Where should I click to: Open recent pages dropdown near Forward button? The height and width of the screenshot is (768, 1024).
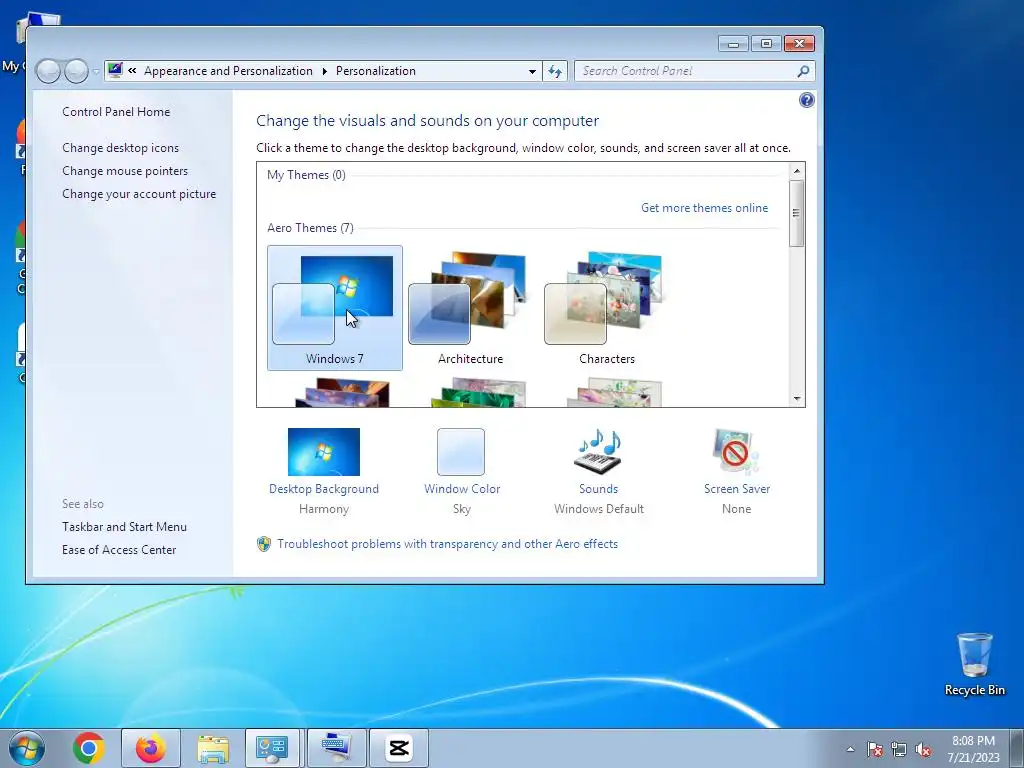95,71
